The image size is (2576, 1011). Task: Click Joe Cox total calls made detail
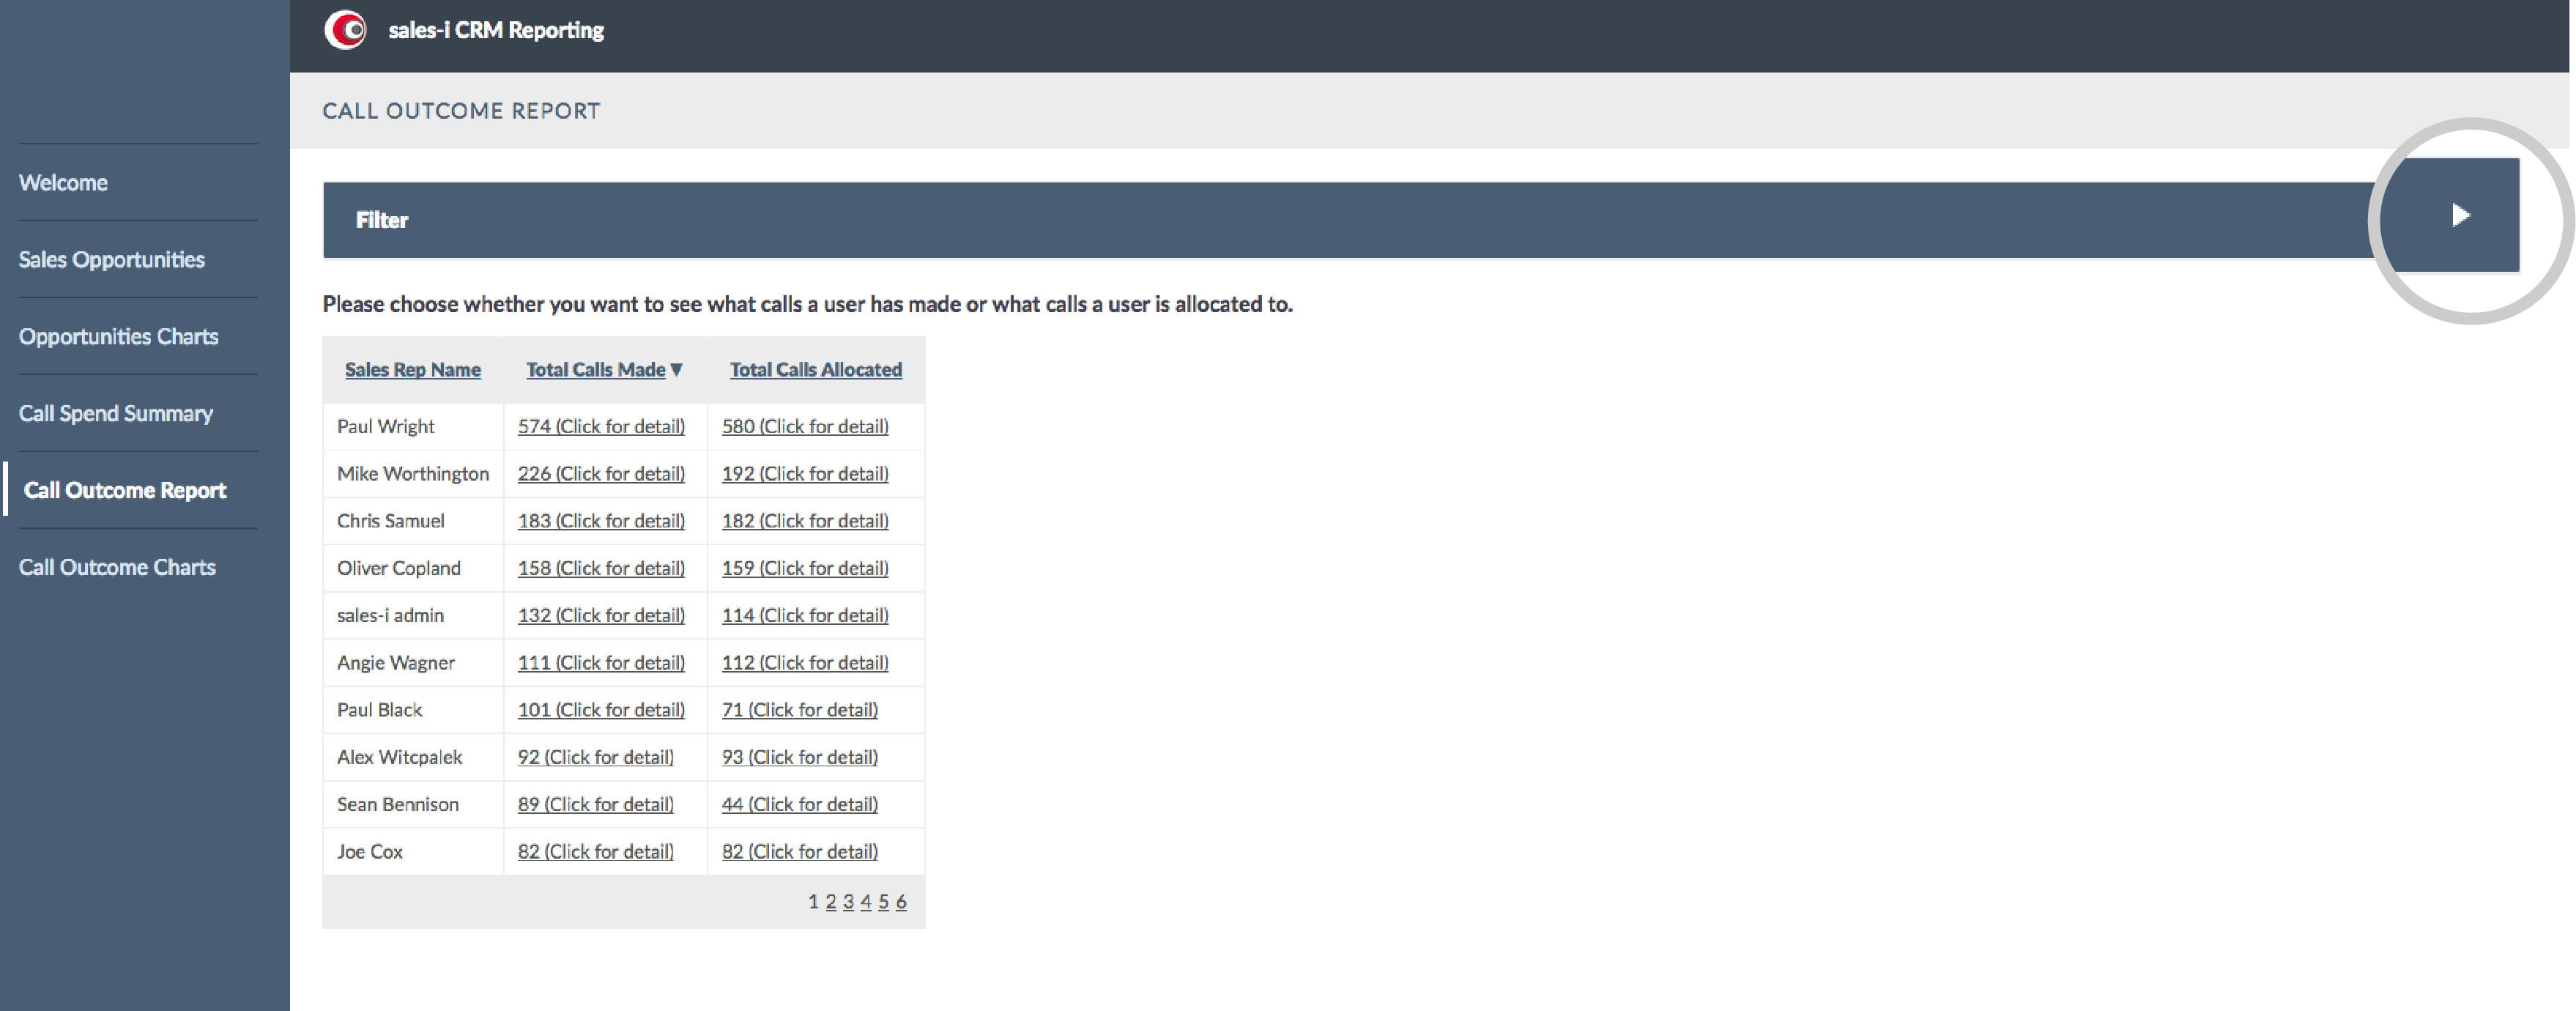click(596, 851)
